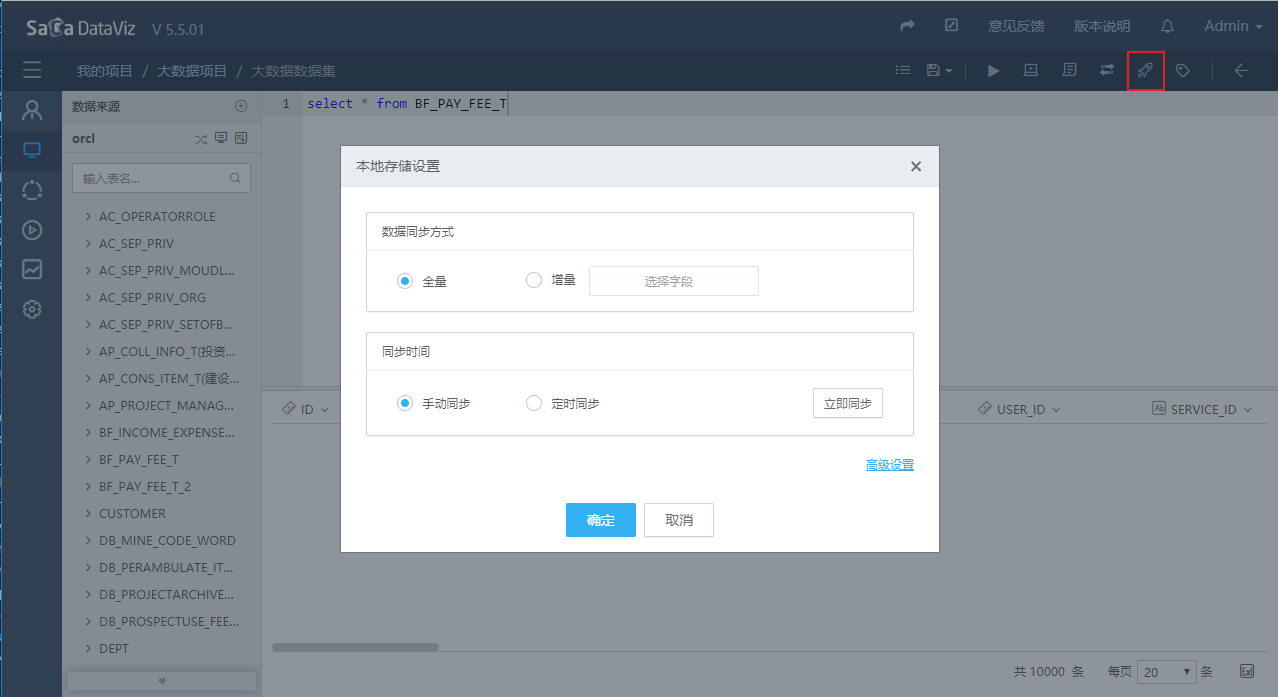1278x697 pixels.
Task: Open the play-circle sidebar icon
Action: tap(32, 230)
